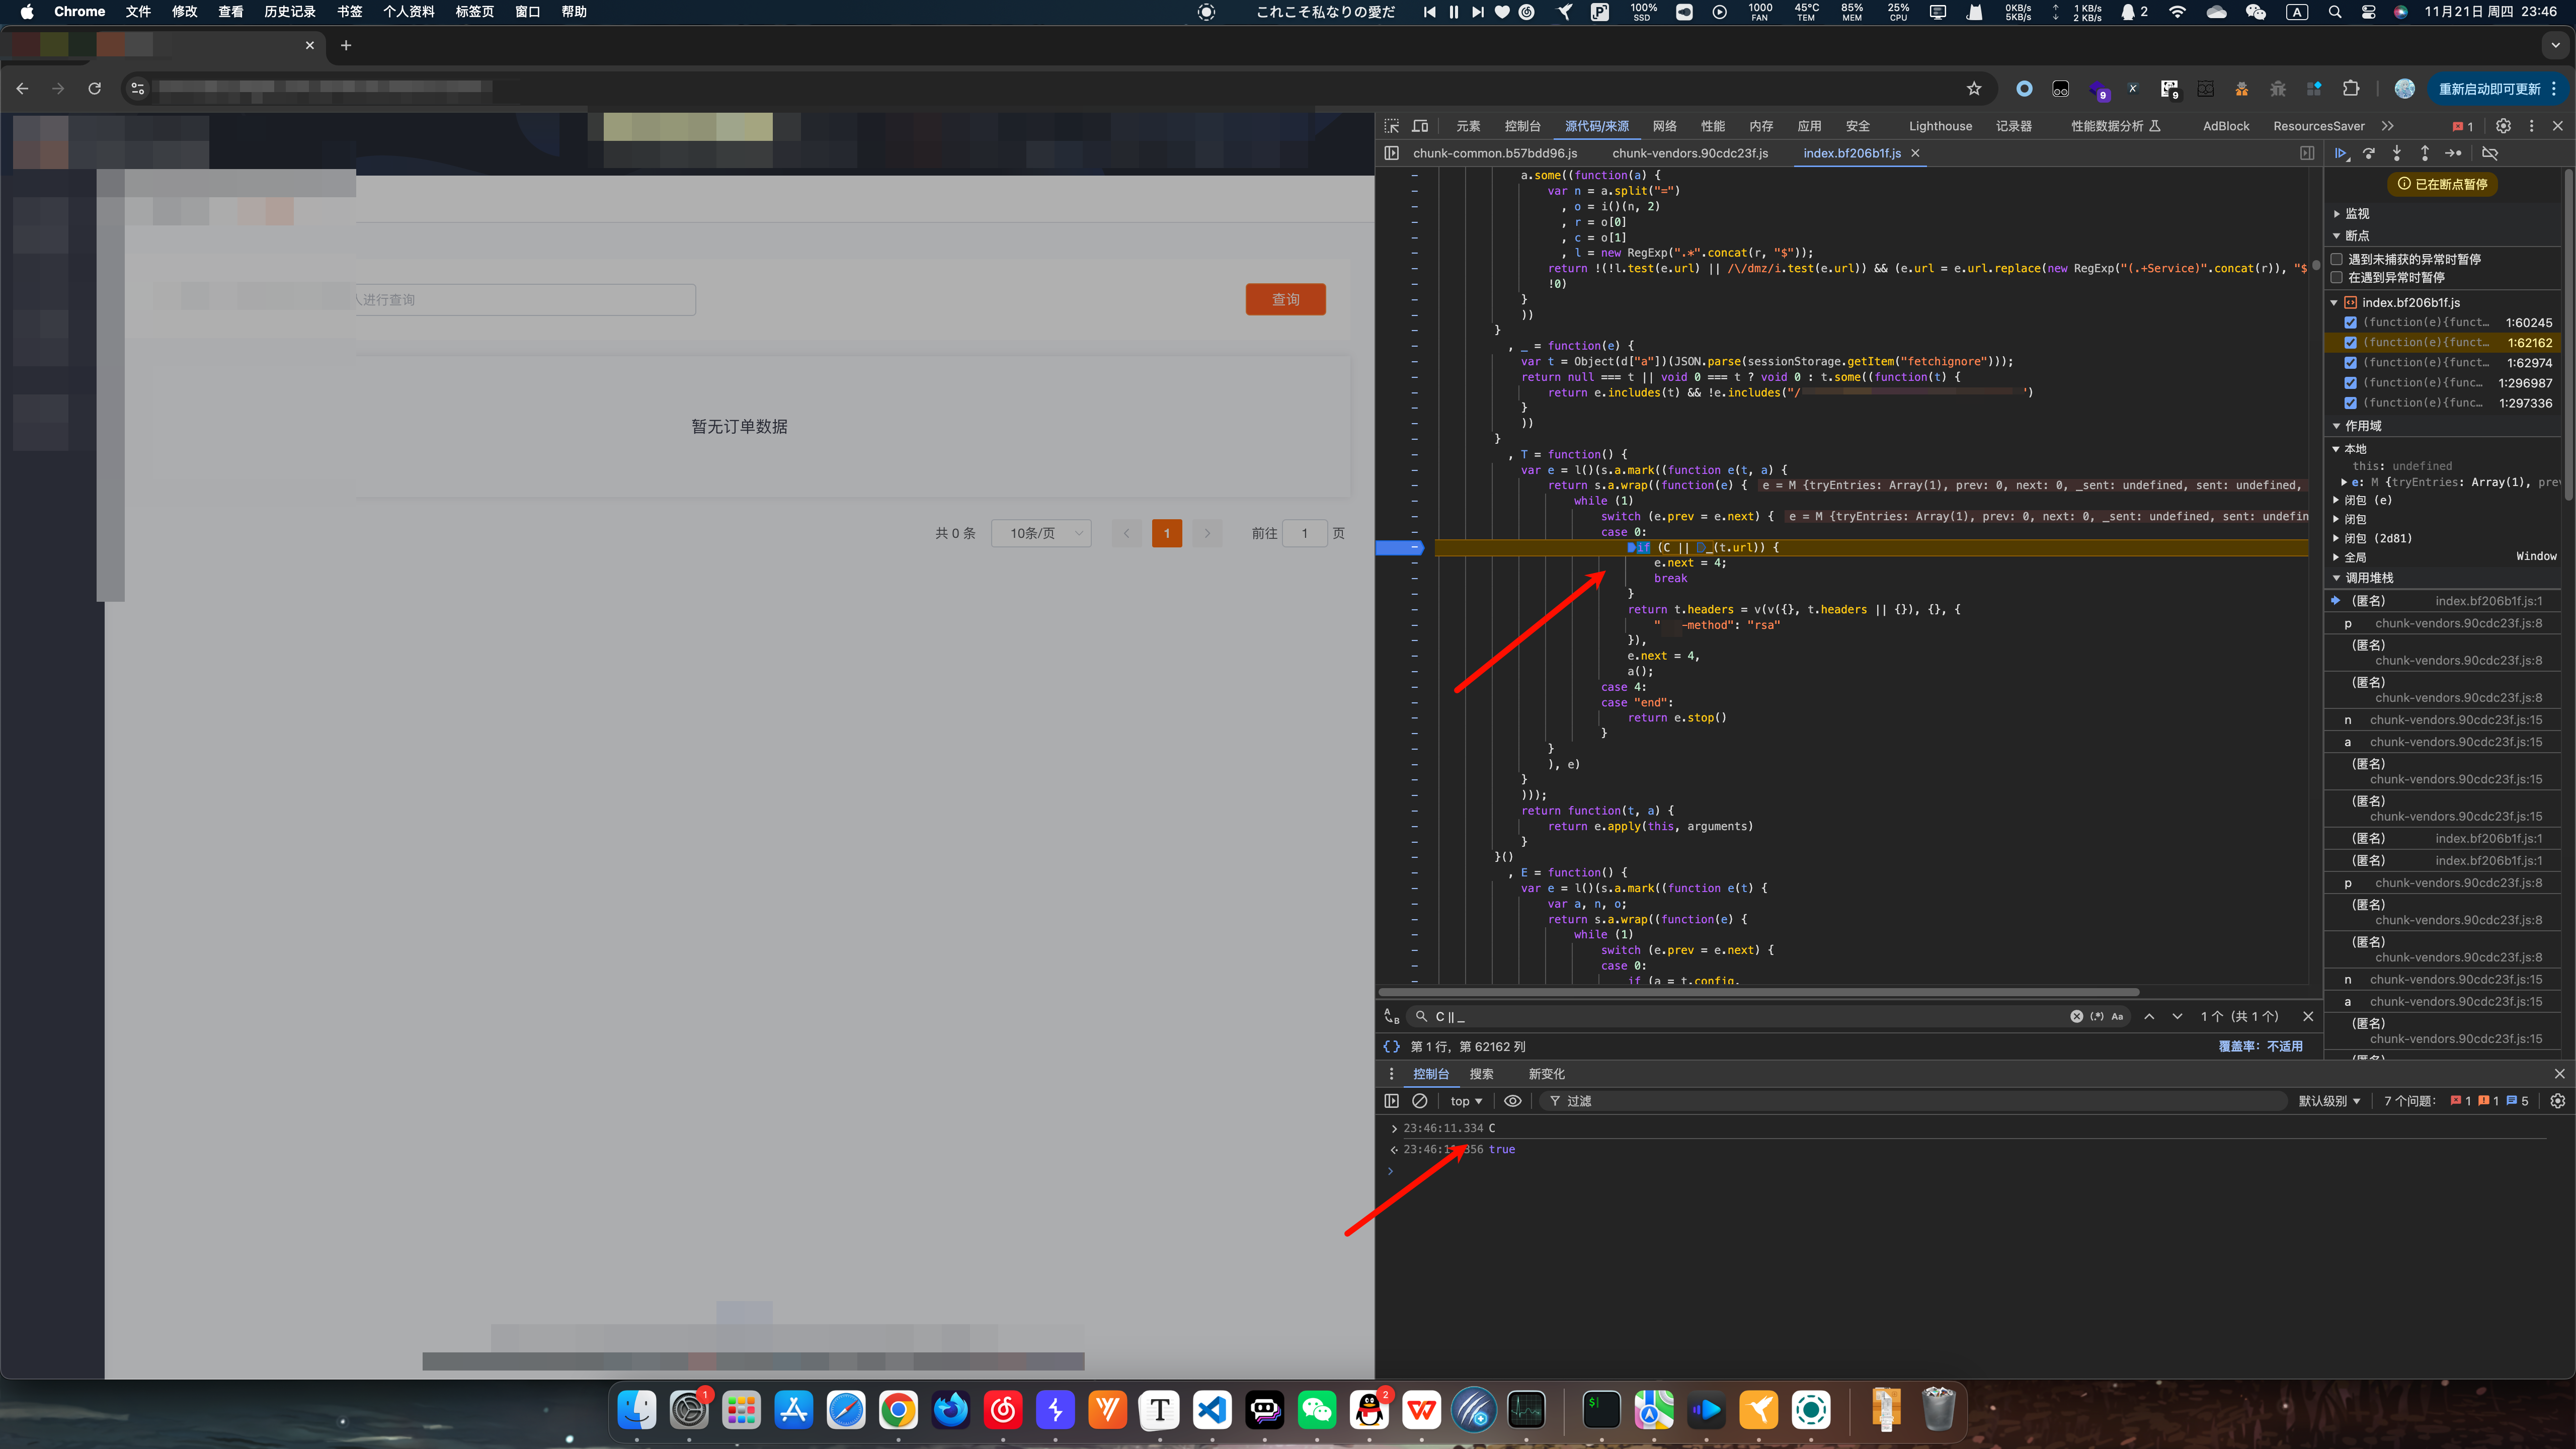Viewport: 2576px width, 1449px height.
Task: Clear the source search field
Action: 2077,1016
